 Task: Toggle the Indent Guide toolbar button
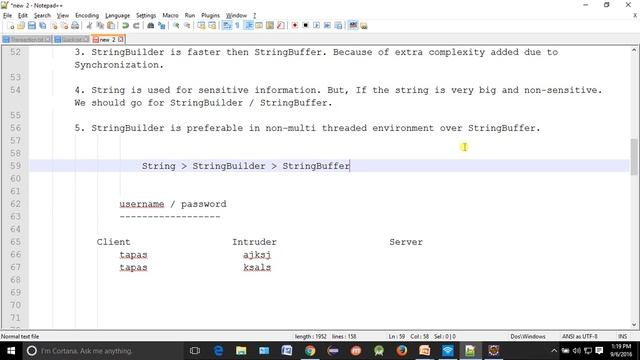(x=248, y=26)
